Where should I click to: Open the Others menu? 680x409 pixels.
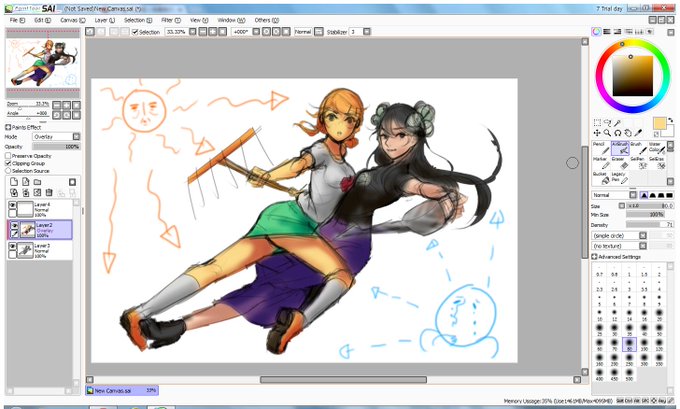point(266,20)
